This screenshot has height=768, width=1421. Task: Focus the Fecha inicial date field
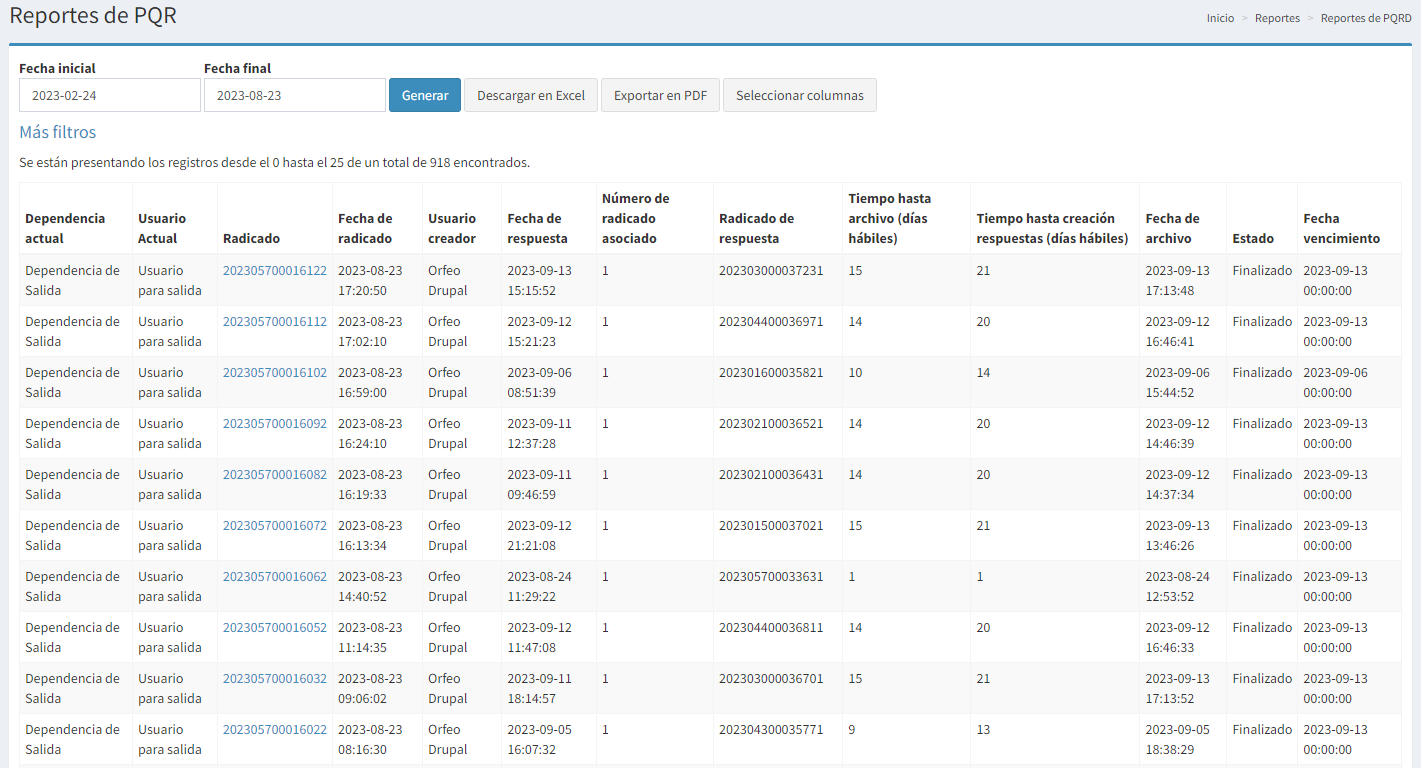110,95
